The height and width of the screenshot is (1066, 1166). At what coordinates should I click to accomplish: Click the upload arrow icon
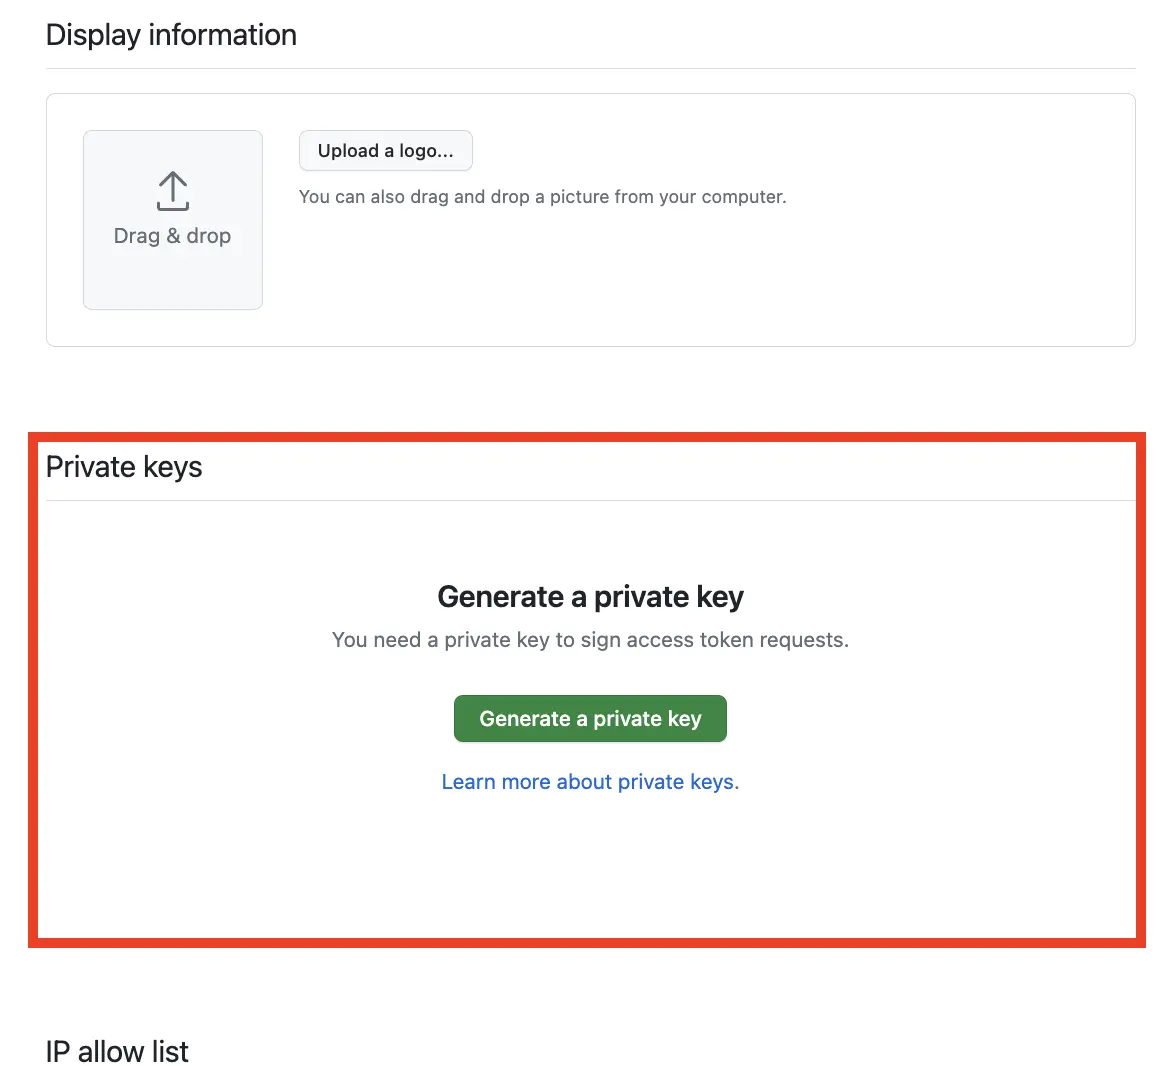click(x=172, y=191)
